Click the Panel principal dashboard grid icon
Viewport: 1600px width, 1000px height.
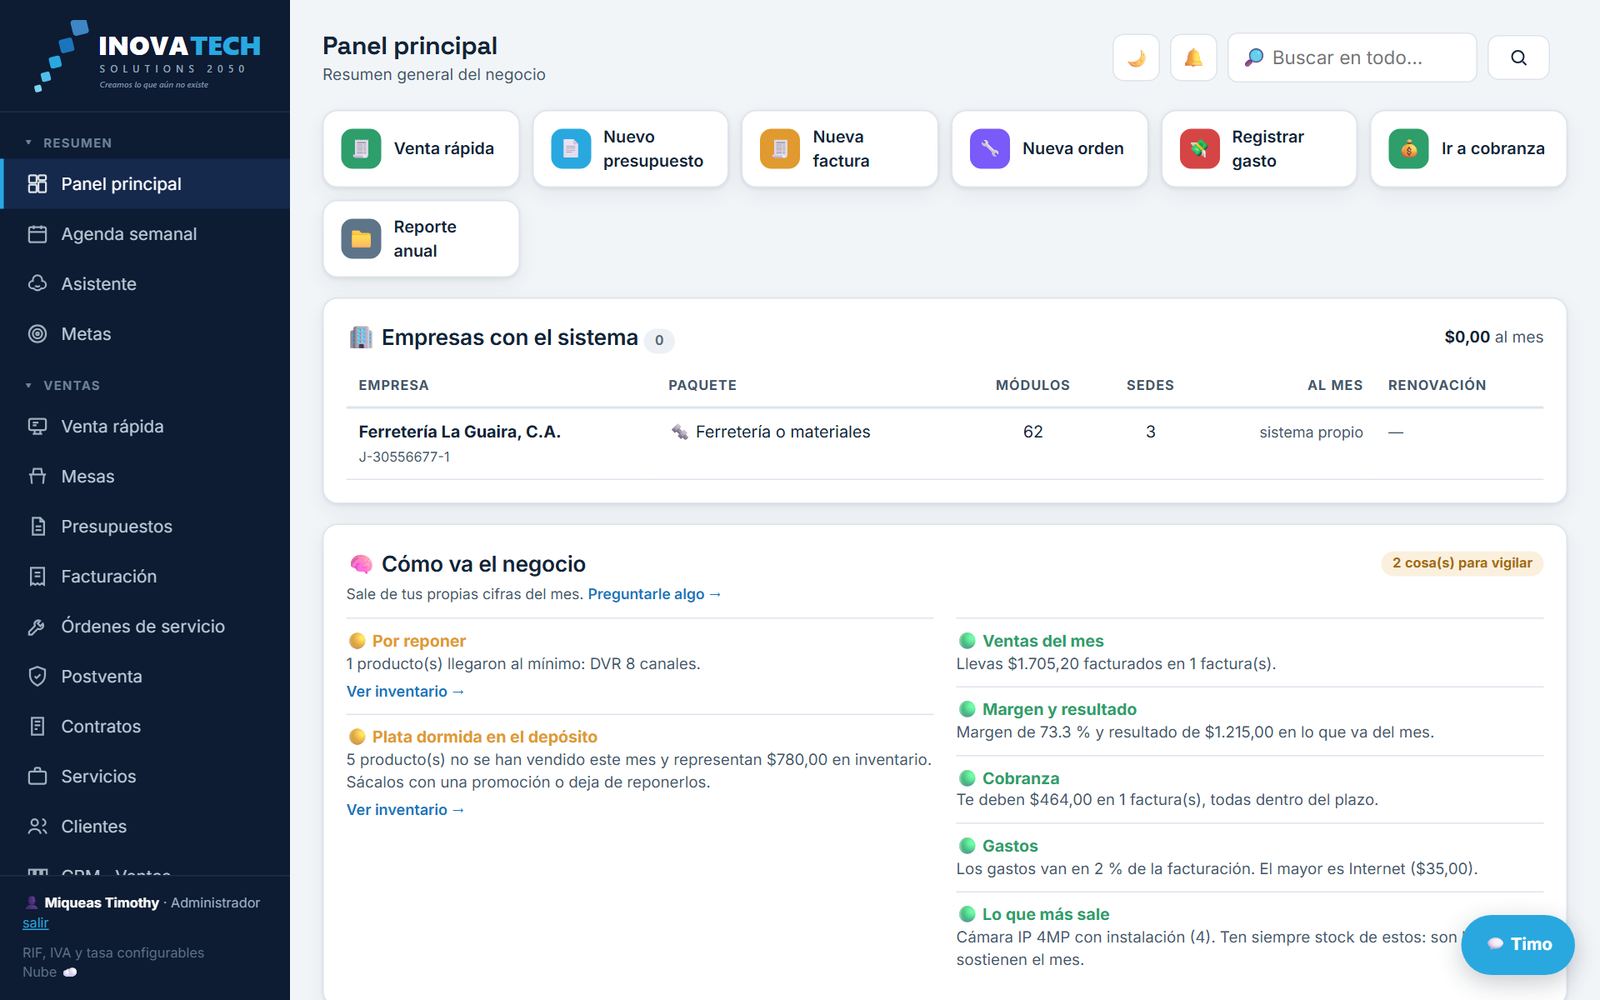[37, 184]
